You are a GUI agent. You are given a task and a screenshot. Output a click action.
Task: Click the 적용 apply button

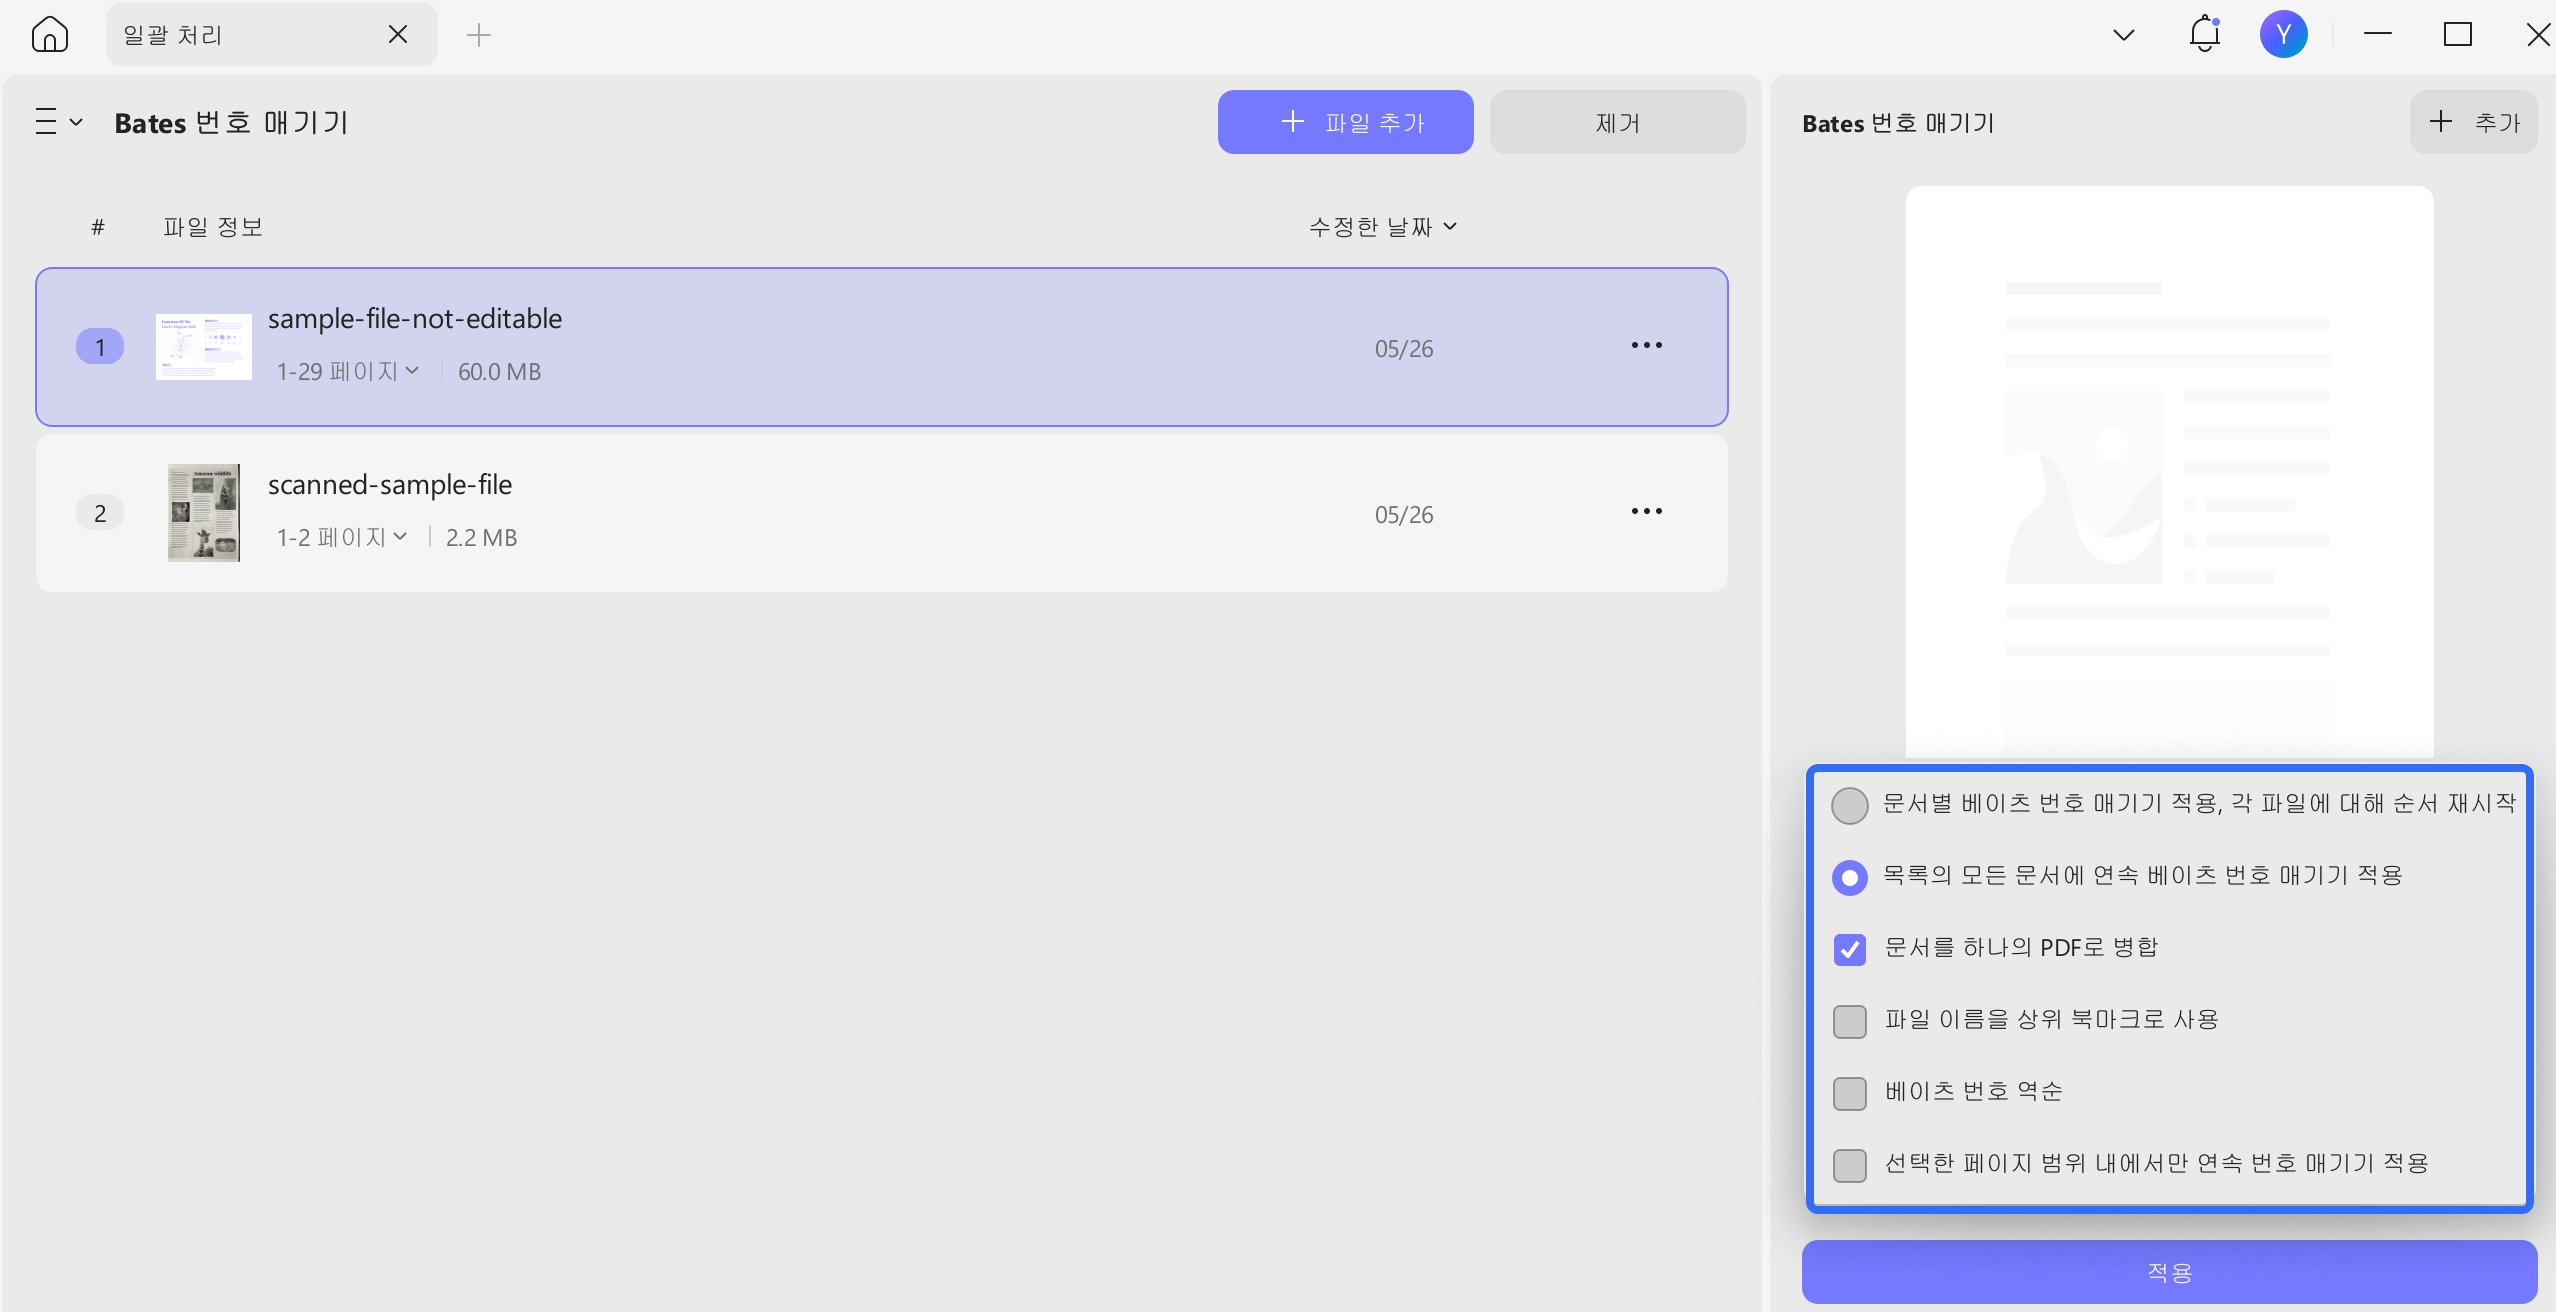click(x=2169, y=1272)
